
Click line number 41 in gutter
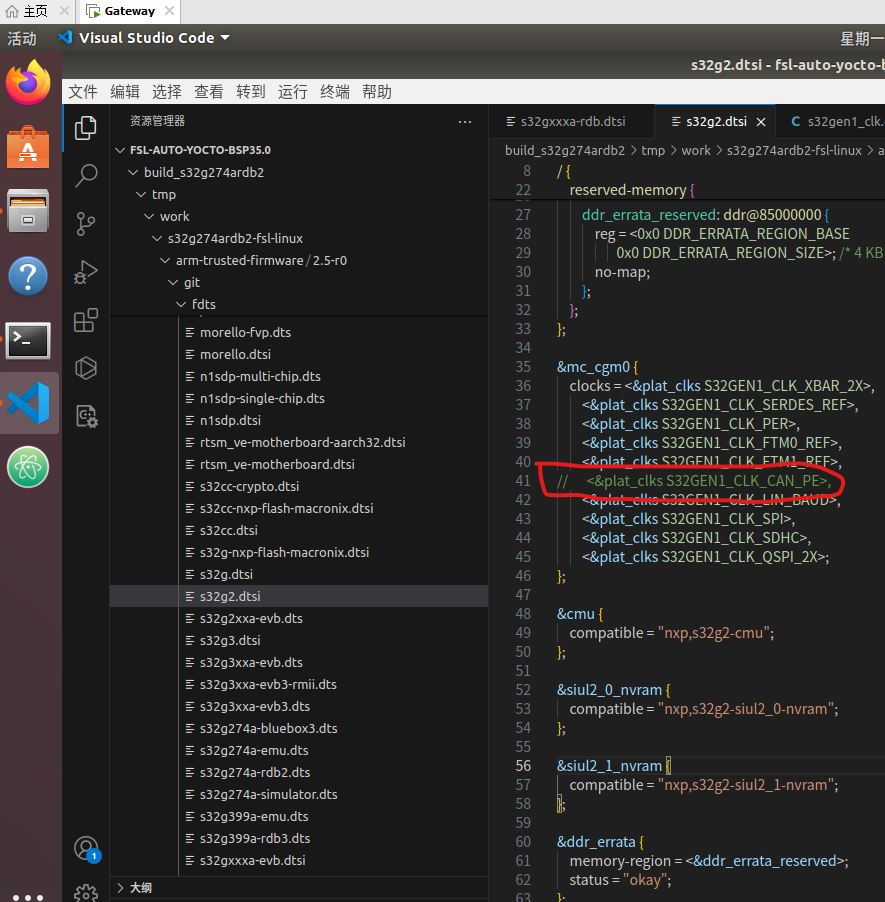523,480
